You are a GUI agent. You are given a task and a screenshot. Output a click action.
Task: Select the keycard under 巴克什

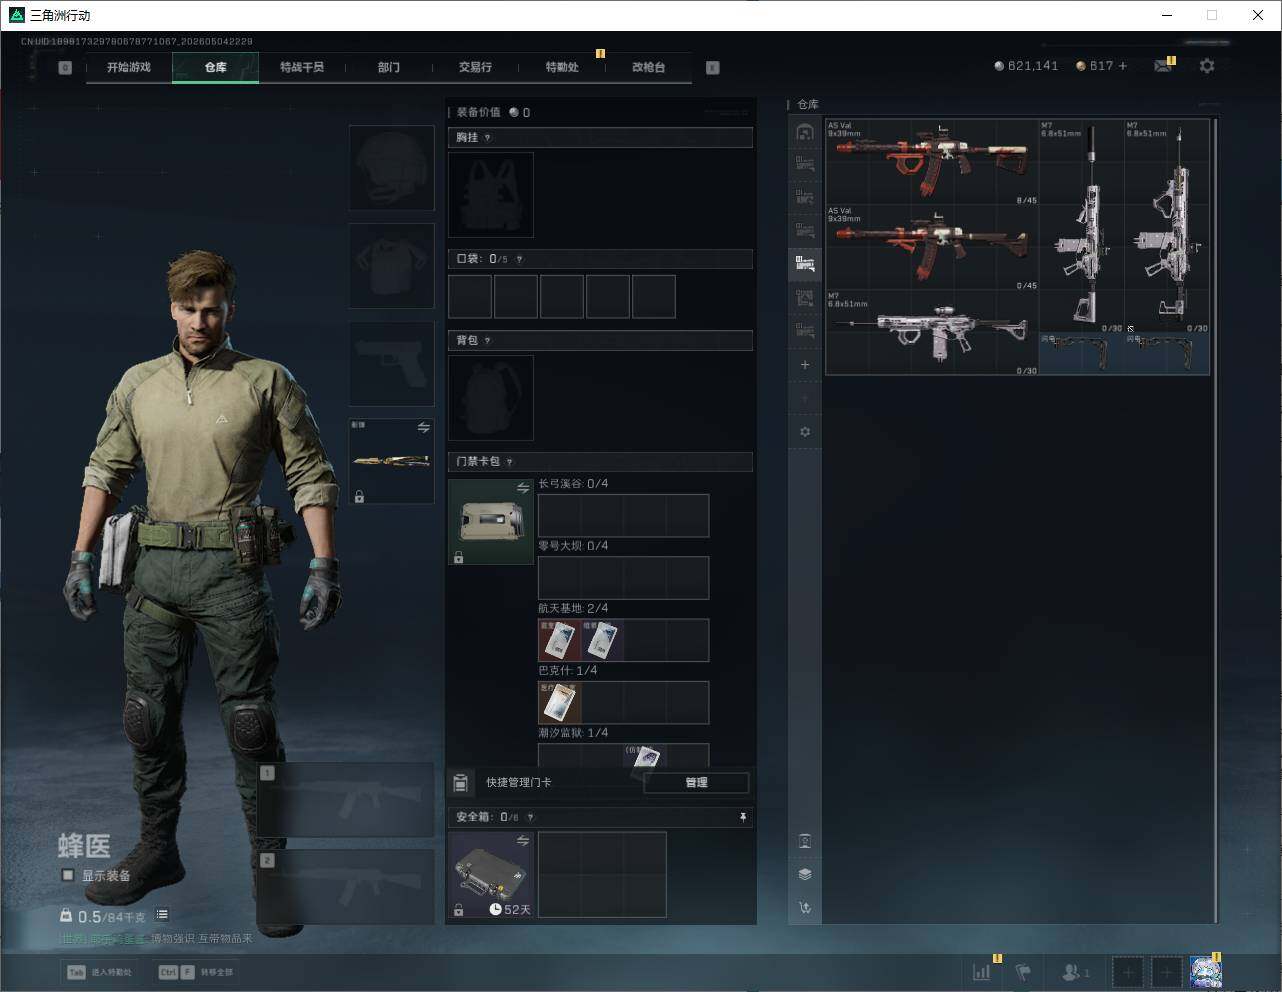560,703
